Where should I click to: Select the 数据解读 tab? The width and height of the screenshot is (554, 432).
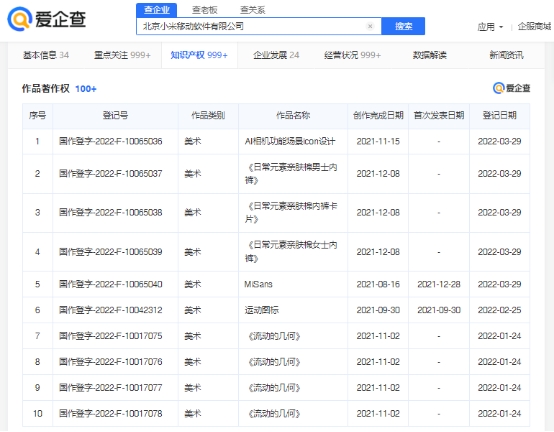click(x=430, y=55)
